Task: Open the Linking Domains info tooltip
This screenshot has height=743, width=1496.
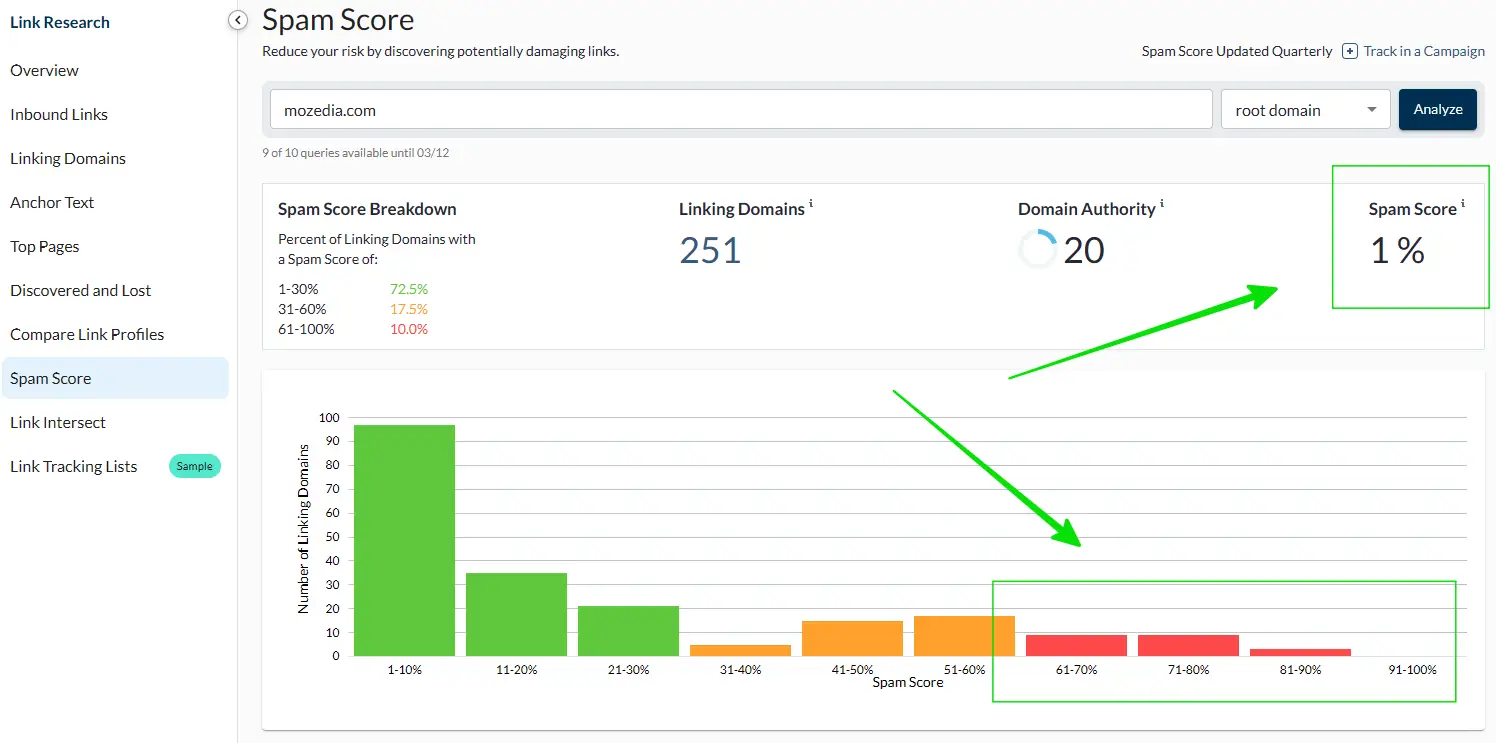Action: coord(811,203)
